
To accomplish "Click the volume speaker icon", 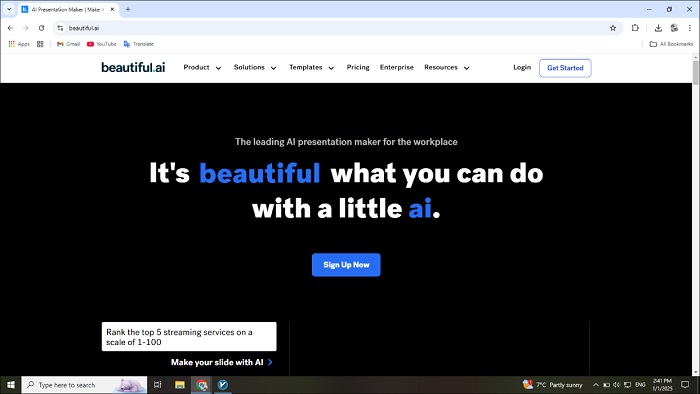I will (617, 385).
